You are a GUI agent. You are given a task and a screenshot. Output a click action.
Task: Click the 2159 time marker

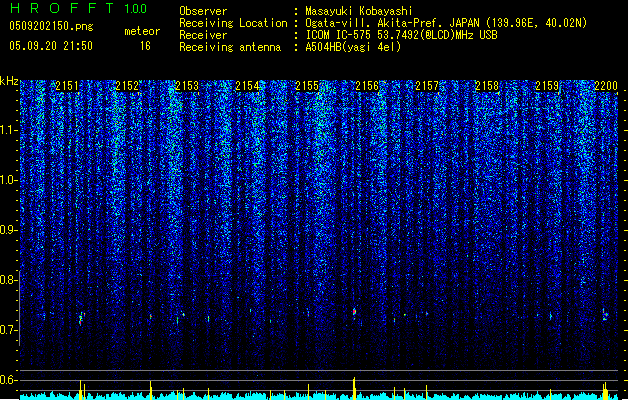pyautogui.click(x=547, y=86)
